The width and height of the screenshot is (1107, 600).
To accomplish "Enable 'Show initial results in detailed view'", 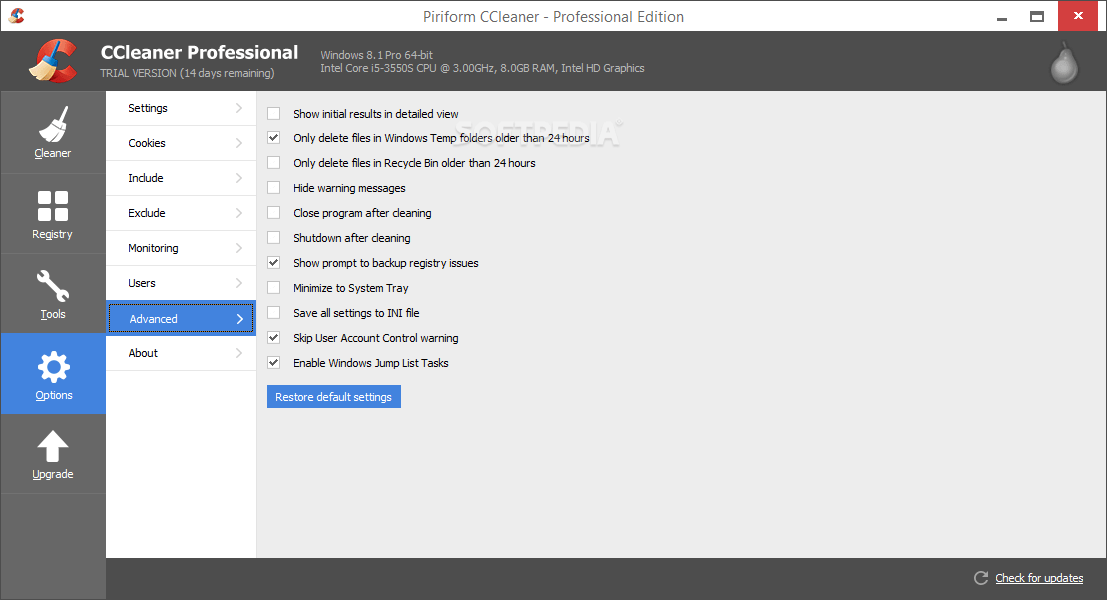I will (273, 113).
